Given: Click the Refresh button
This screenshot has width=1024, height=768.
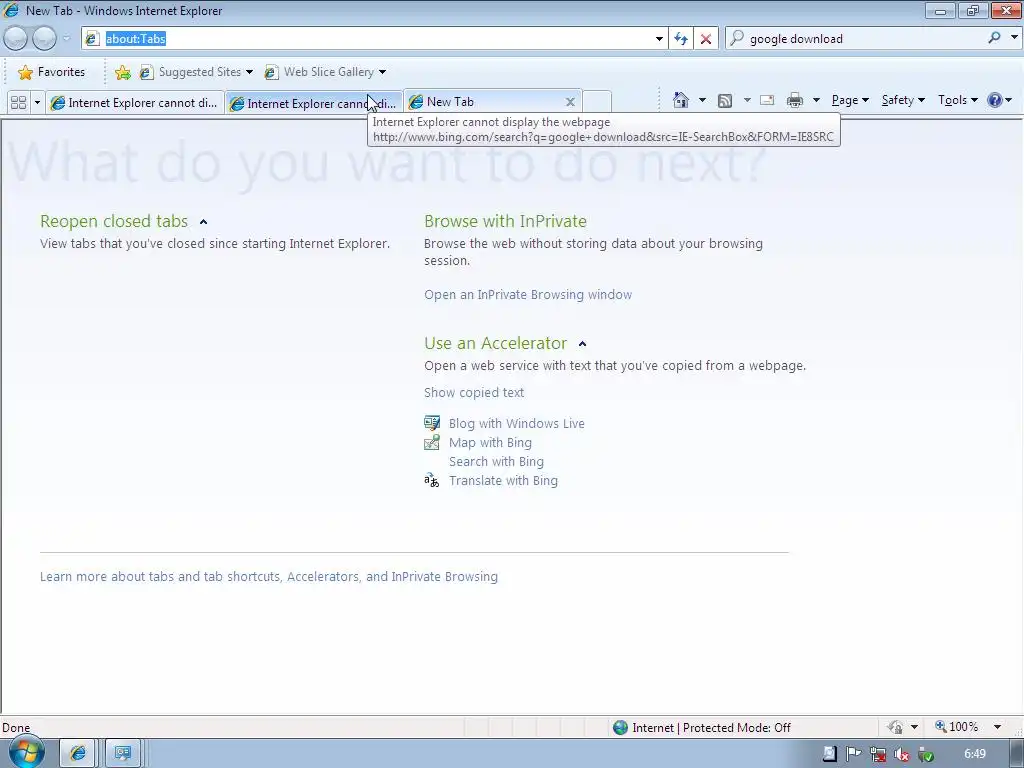Looking at the screenshot, I should click(681, 39).
